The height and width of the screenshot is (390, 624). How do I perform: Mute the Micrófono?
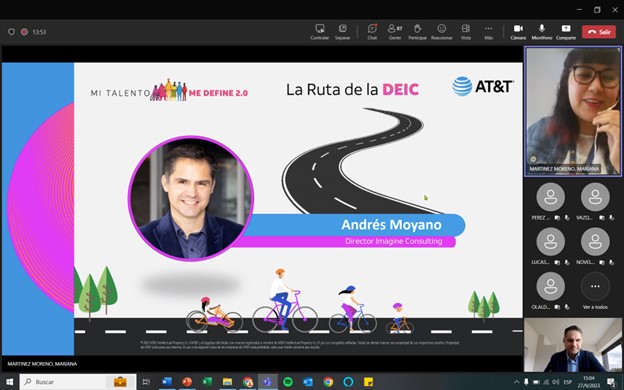click(542, 32)
